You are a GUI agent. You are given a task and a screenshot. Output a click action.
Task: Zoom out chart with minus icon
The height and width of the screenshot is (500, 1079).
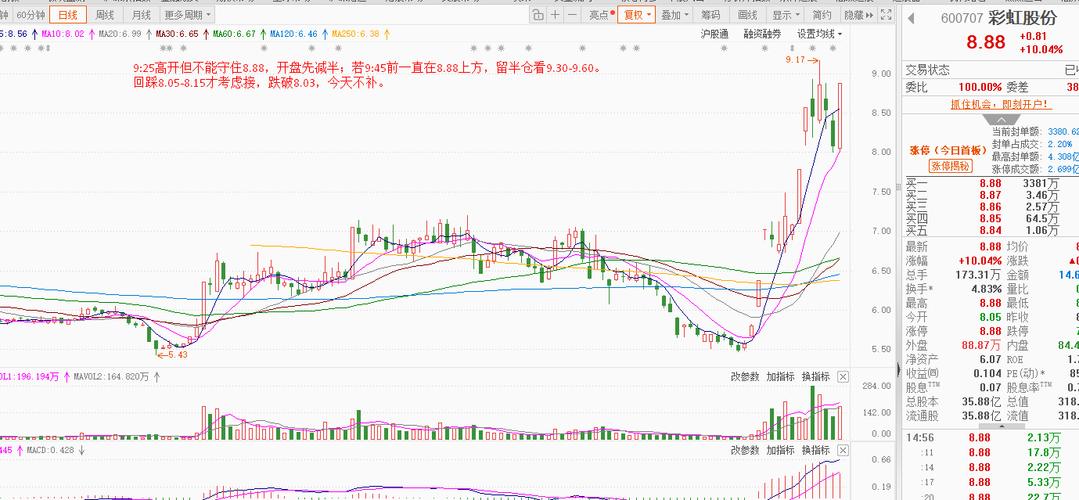click(x=572, y=15)
